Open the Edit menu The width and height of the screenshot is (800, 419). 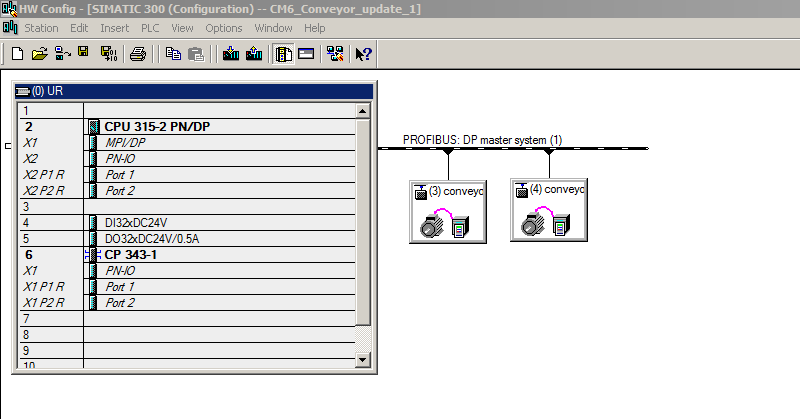tap(79, 28)
